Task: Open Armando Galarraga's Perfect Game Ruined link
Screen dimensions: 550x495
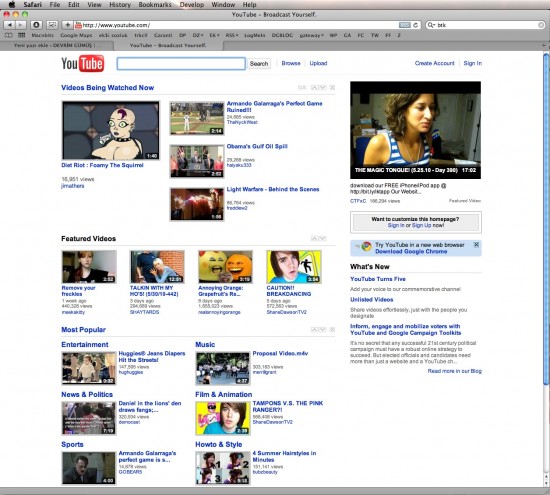Action: tap(274, 107)
